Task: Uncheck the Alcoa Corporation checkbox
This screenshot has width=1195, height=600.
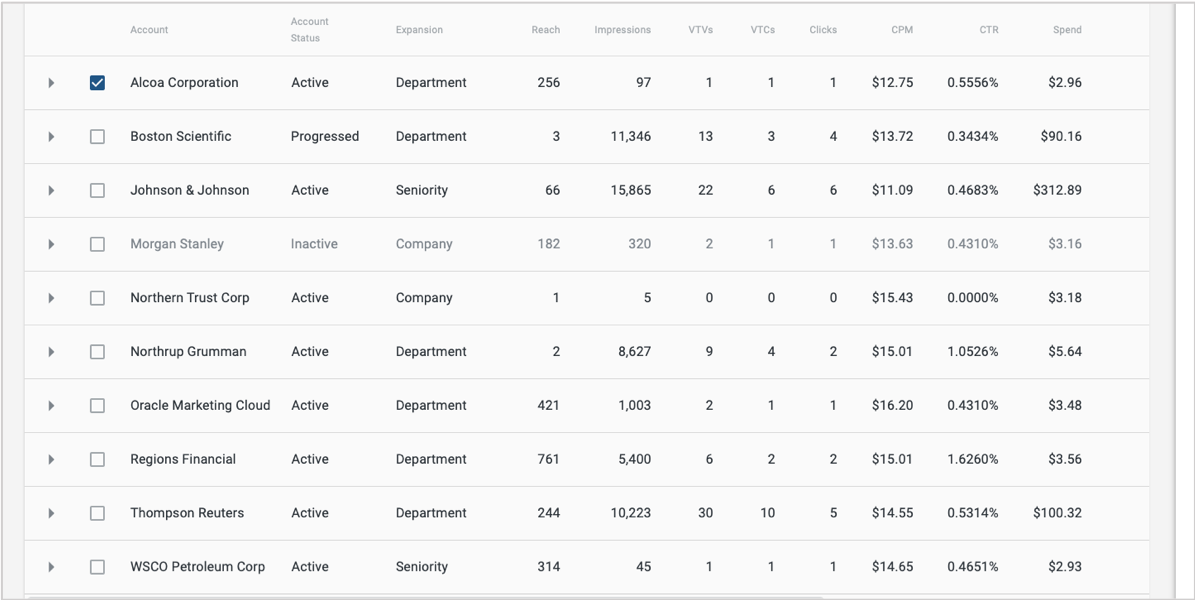Action: (97, 82)
